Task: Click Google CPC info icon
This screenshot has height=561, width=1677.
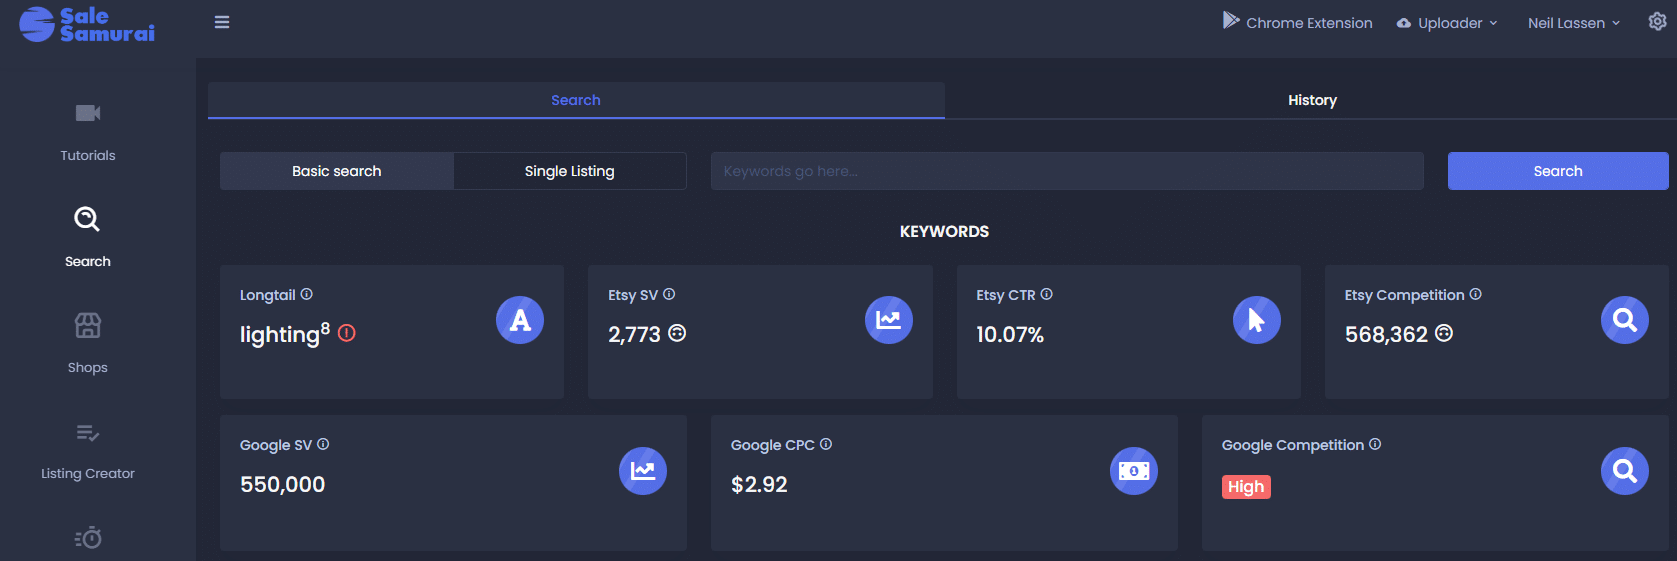Action: 826,444
